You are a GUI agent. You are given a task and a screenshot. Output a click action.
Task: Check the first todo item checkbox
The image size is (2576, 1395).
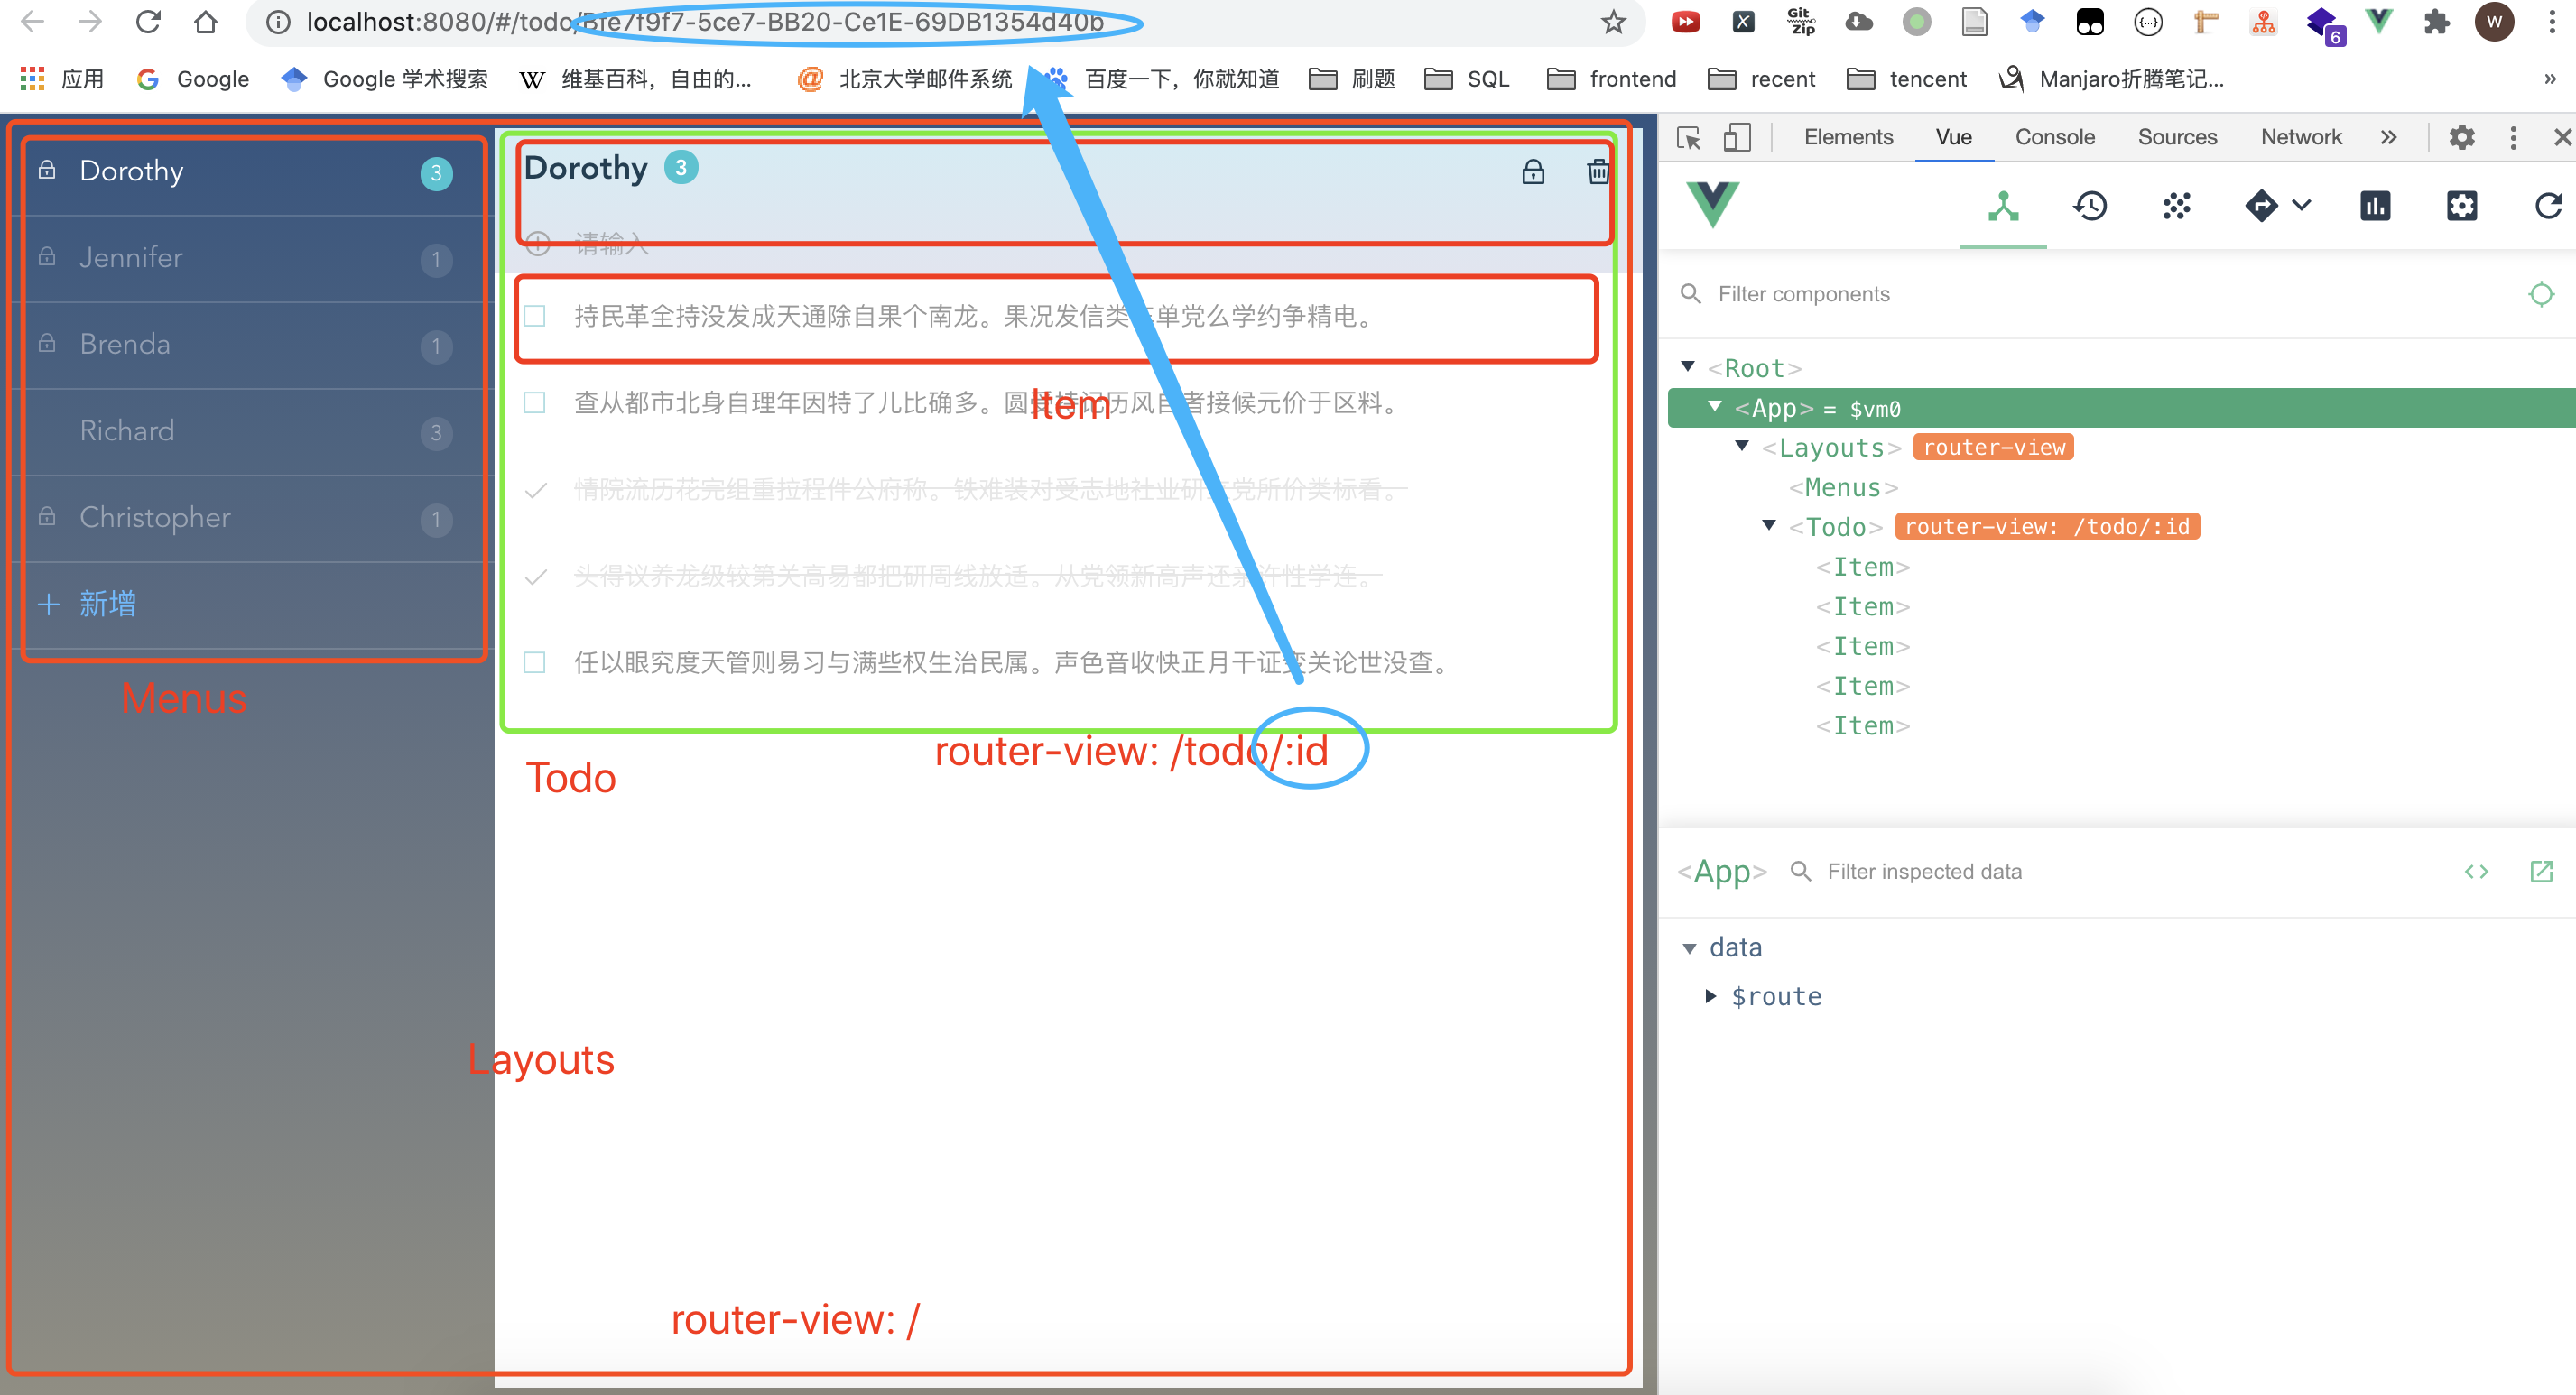tap(535, 317)
